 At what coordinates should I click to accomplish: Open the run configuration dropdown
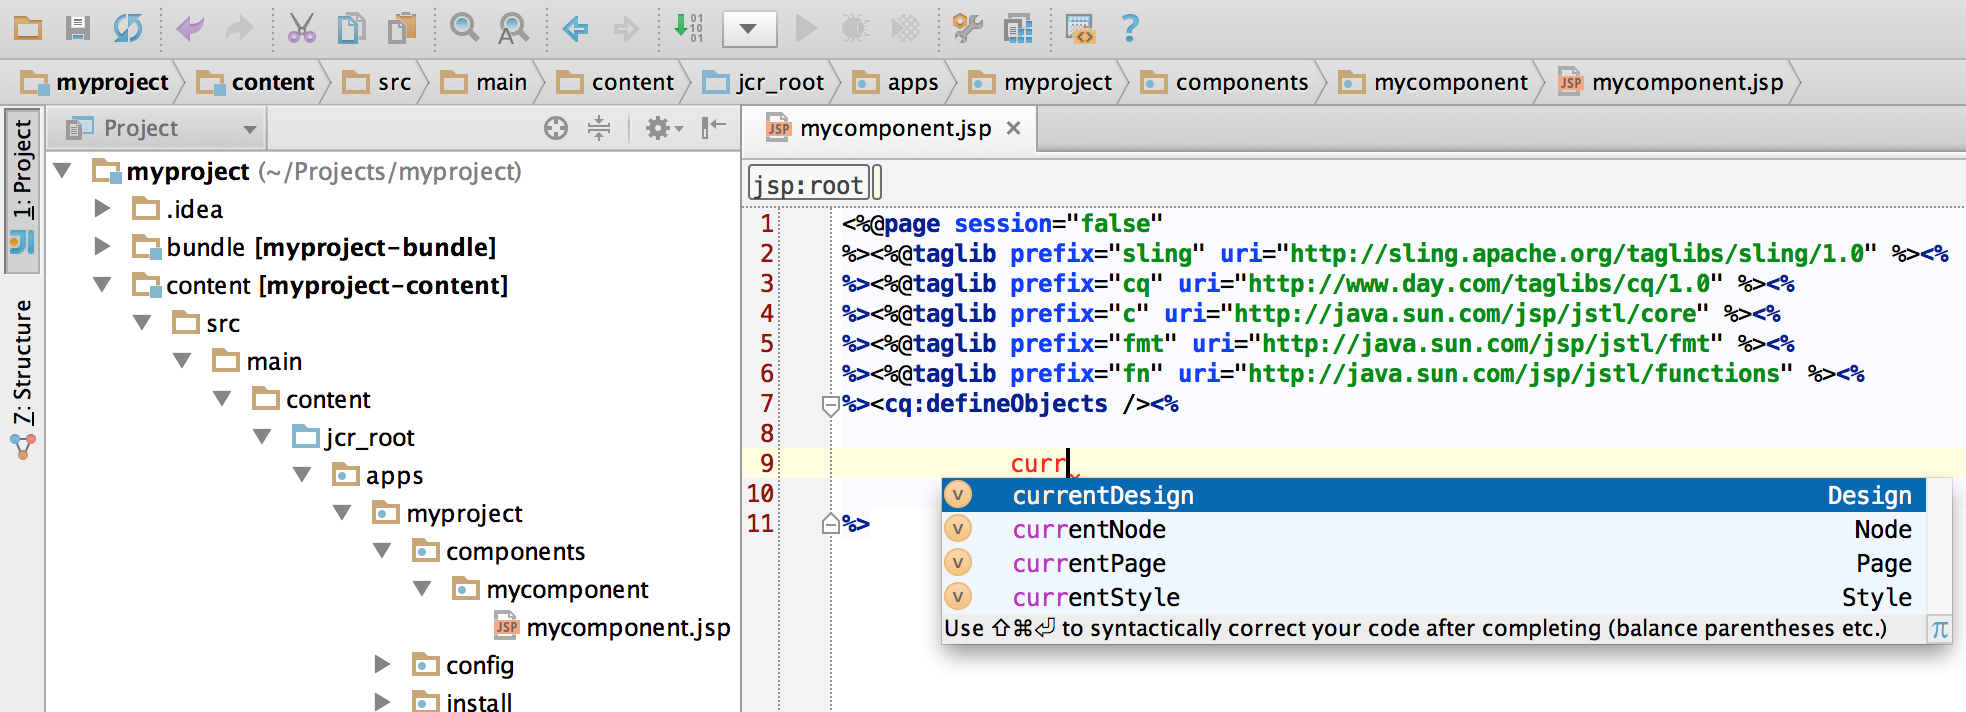pos(748,28)
